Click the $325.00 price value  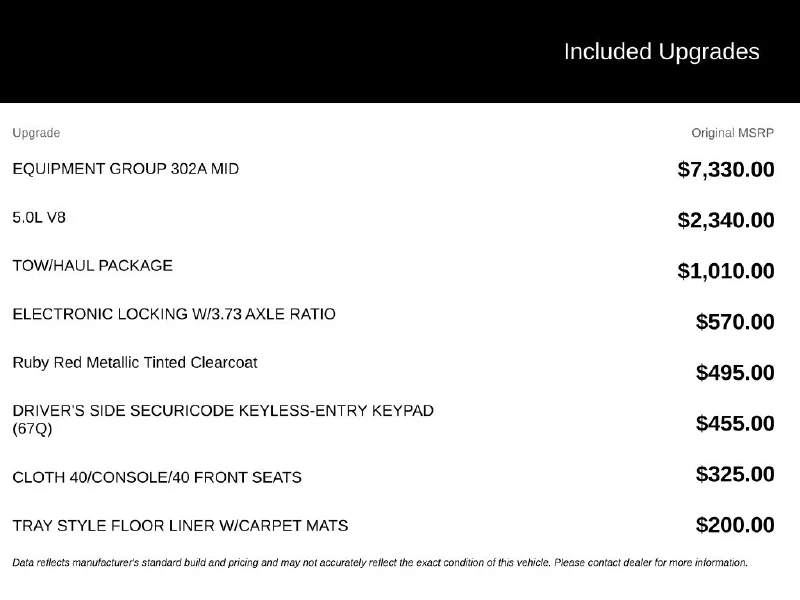[x=735, y=474]
